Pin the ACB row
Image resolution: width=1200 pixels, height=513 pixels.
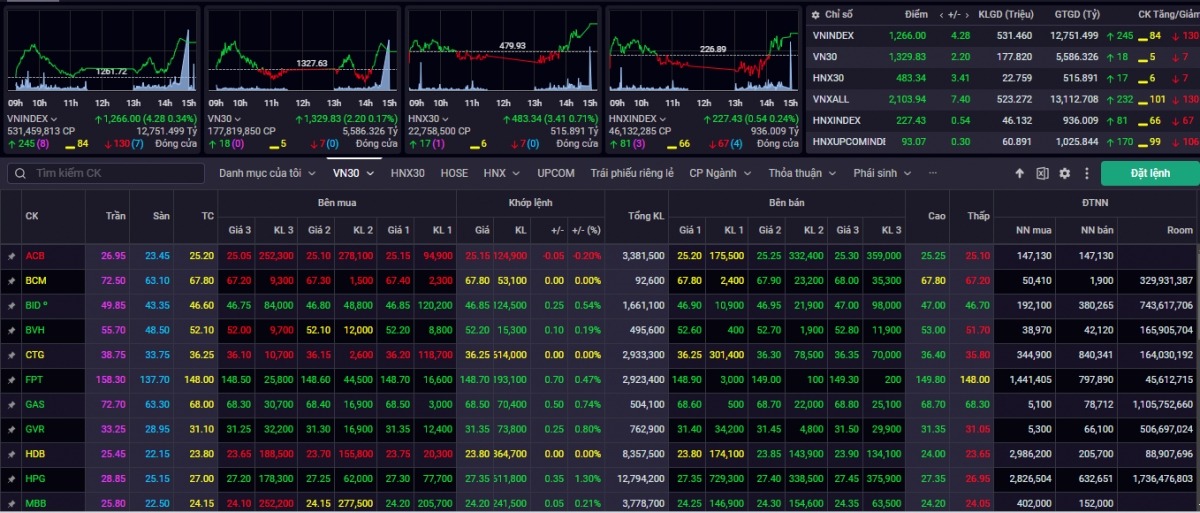[x=11, y=256]
